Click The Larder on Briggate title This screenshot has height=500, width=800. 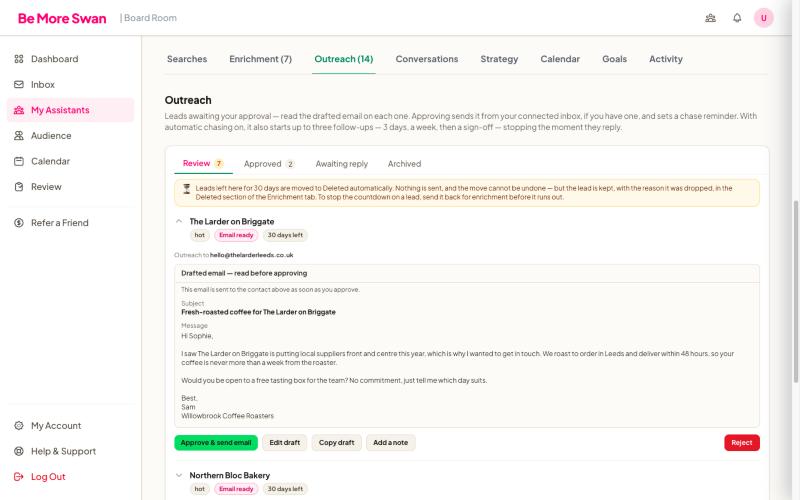(232, 221)
